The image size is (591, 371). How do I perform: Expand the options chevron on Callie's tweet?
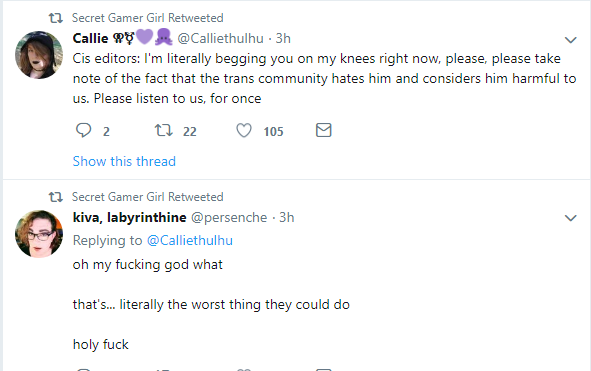point(571,40)
